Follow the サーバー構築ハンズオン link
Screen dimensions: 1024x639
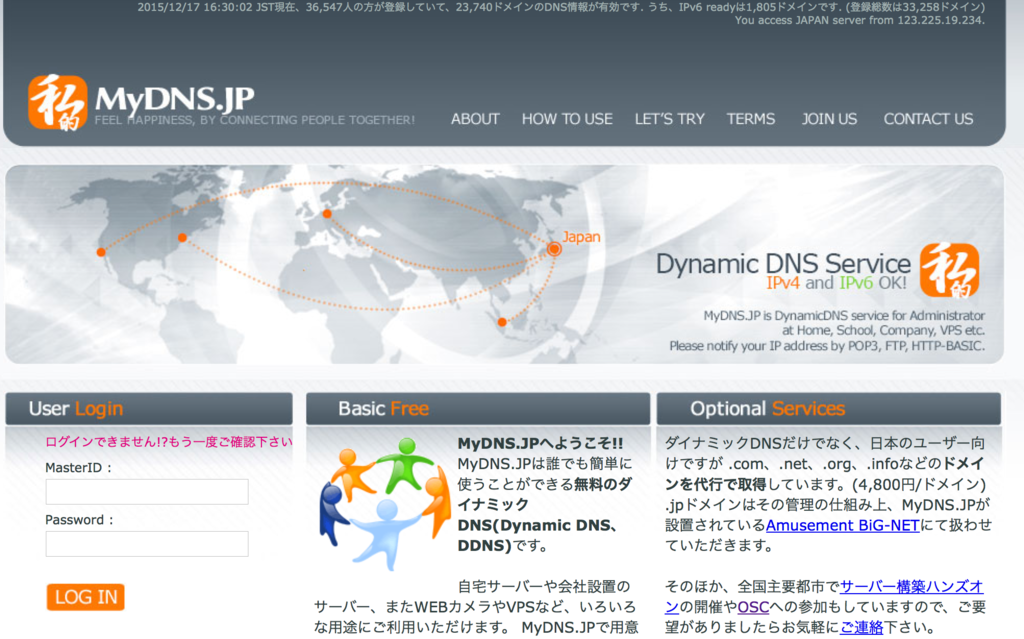[x=912, y=587]
